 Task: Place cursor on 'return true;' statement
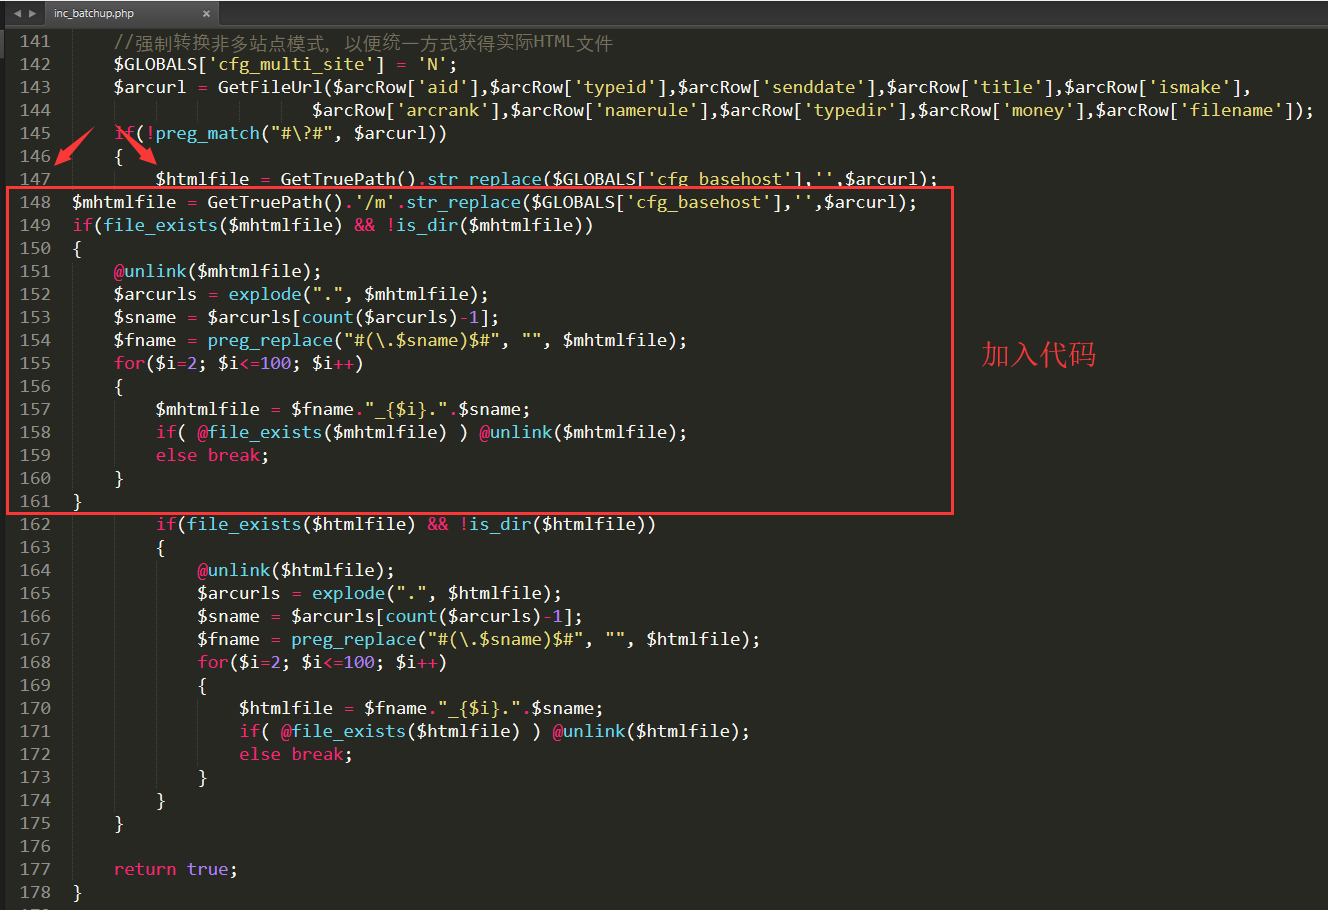coord(175,869)
